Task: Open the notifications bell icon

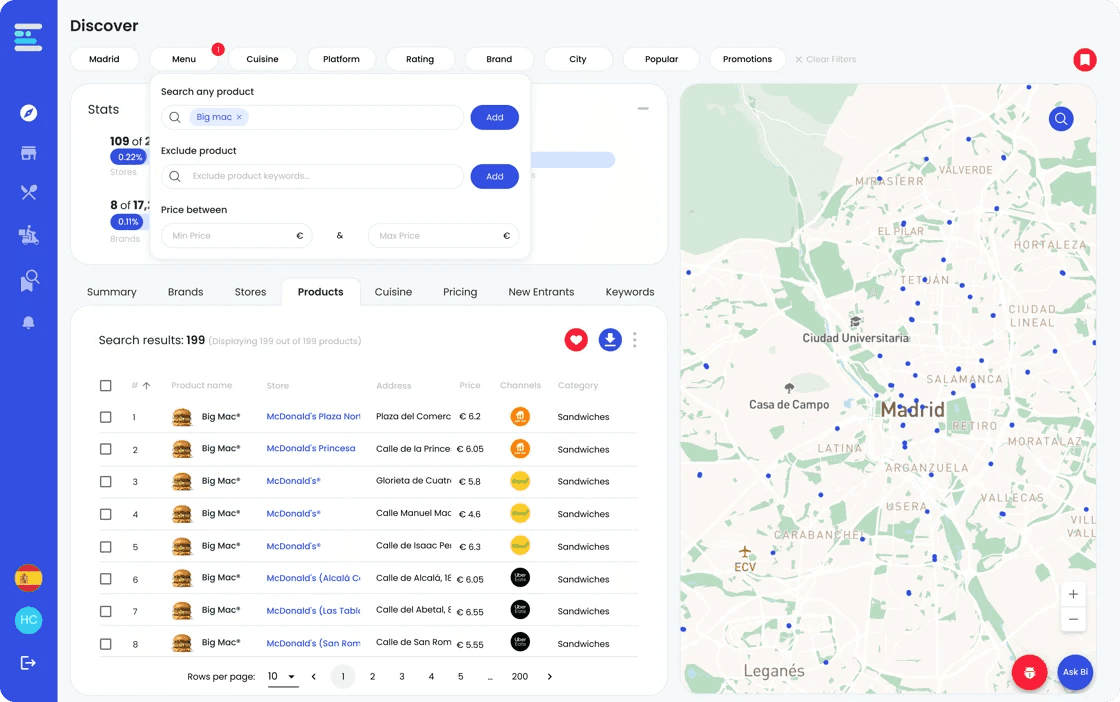Action: coord(29,322)
